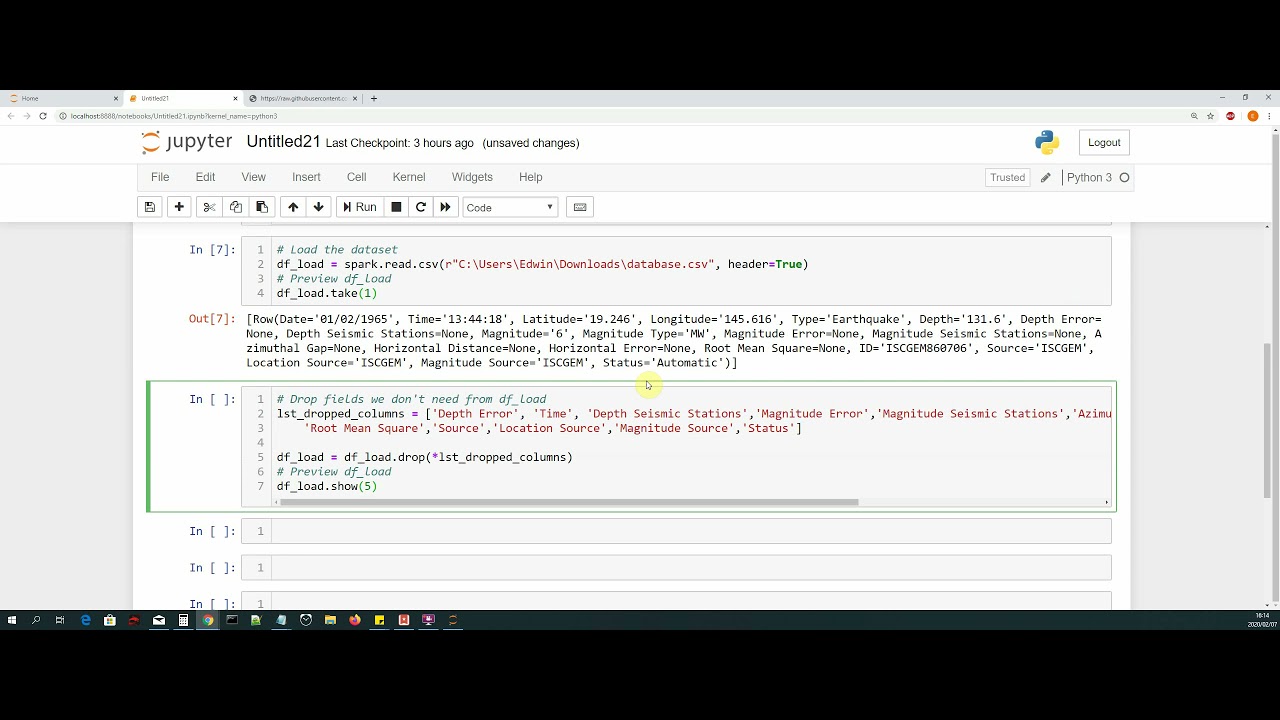Screen dimensions: 1280x720
Task: Open the View menu
Action: (253, 177)
